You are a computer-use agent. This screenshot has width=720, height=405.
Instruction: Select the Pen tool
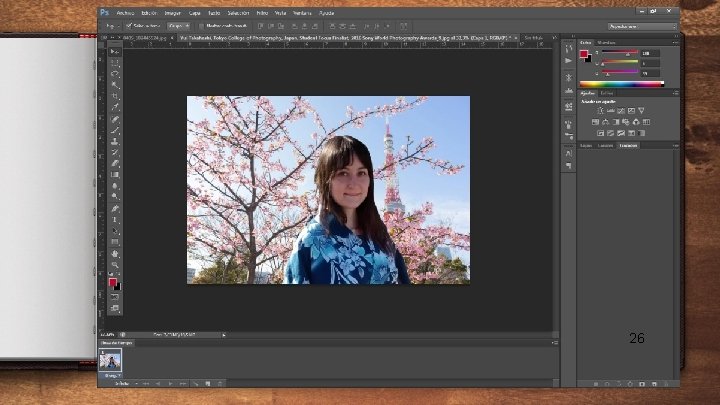[x=114, y=209]
